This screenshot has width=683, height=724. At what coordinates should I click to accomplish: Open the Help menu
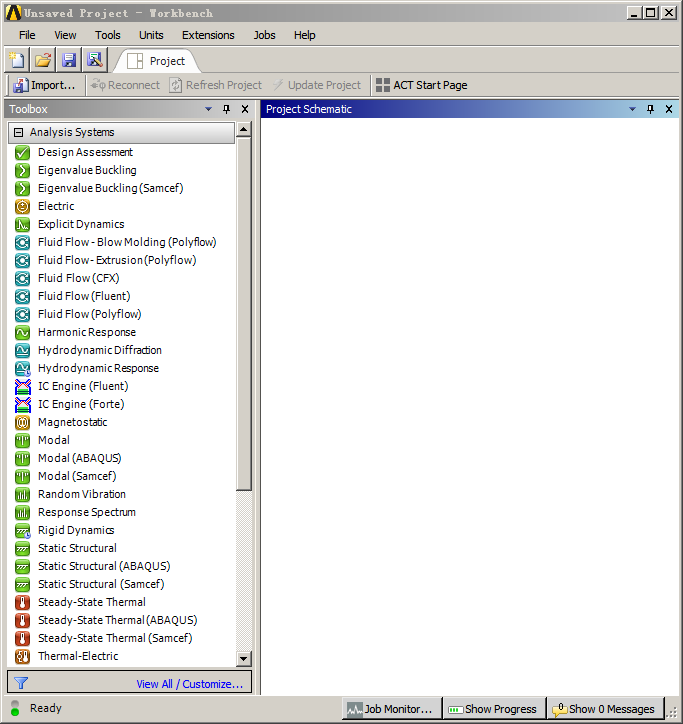[304, 35]
